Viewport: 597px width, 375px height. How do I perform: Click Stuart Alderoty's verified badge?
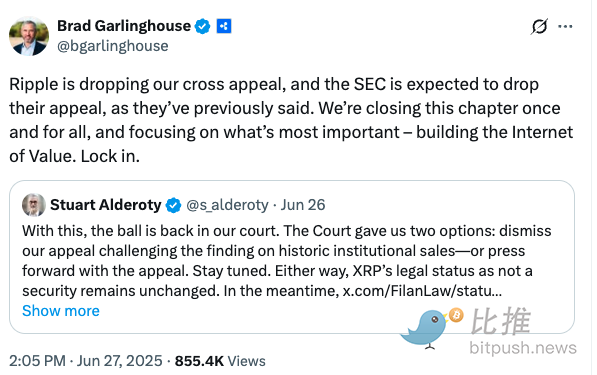(174, 205)
